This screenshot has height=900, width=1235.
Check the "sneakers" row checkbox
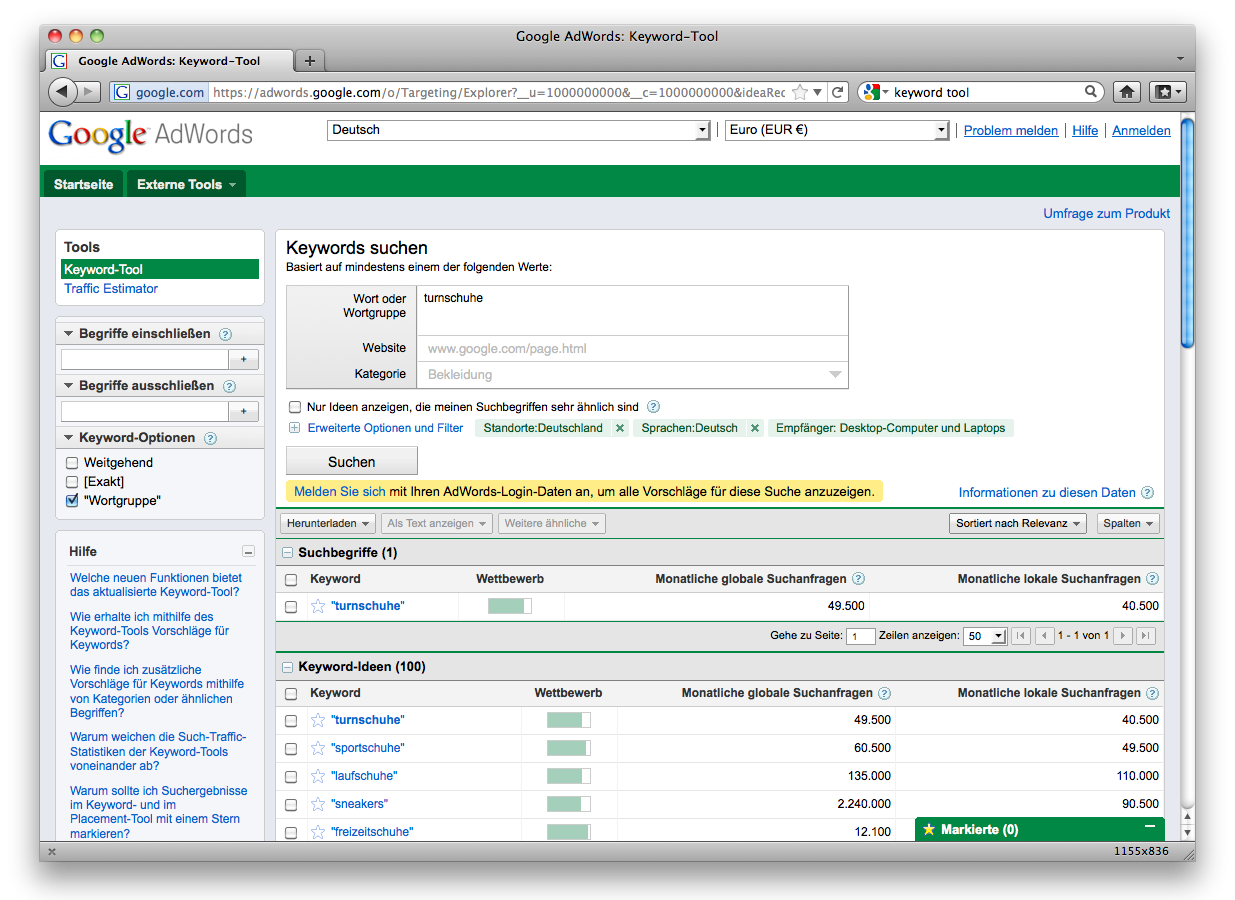291,804
